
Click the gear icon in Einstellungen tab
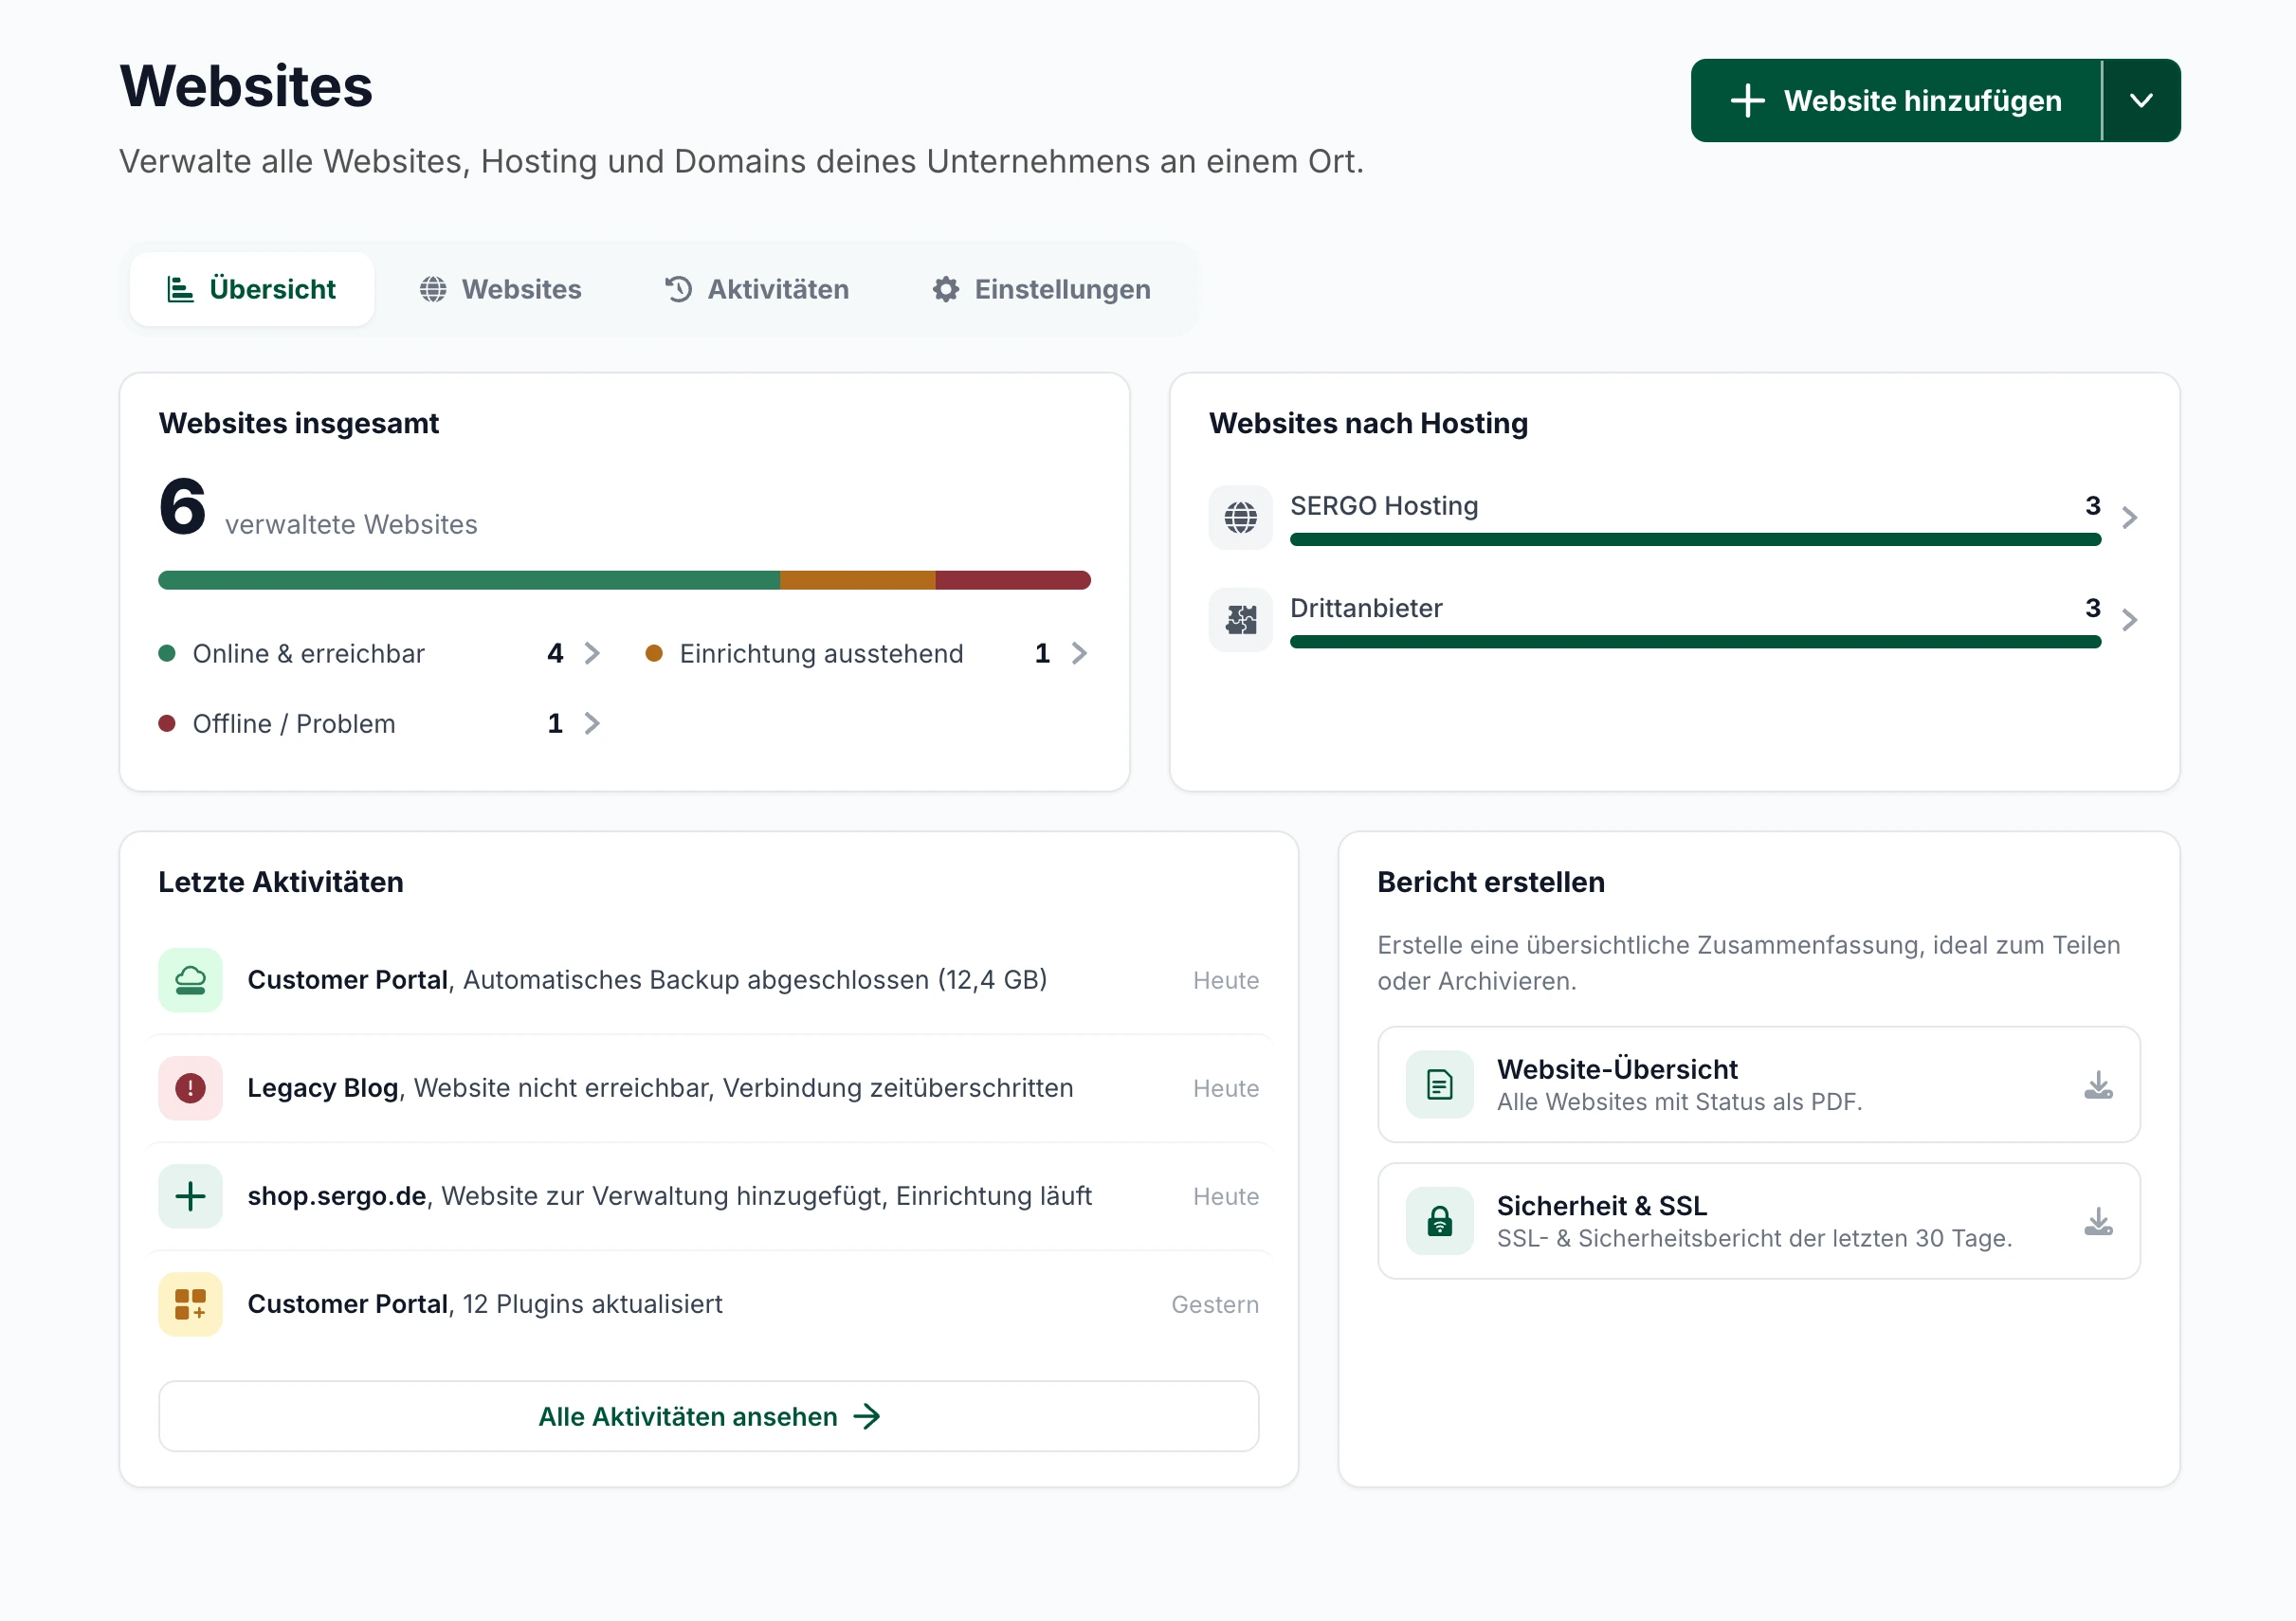pyautogui.click(x=946, y=289)
